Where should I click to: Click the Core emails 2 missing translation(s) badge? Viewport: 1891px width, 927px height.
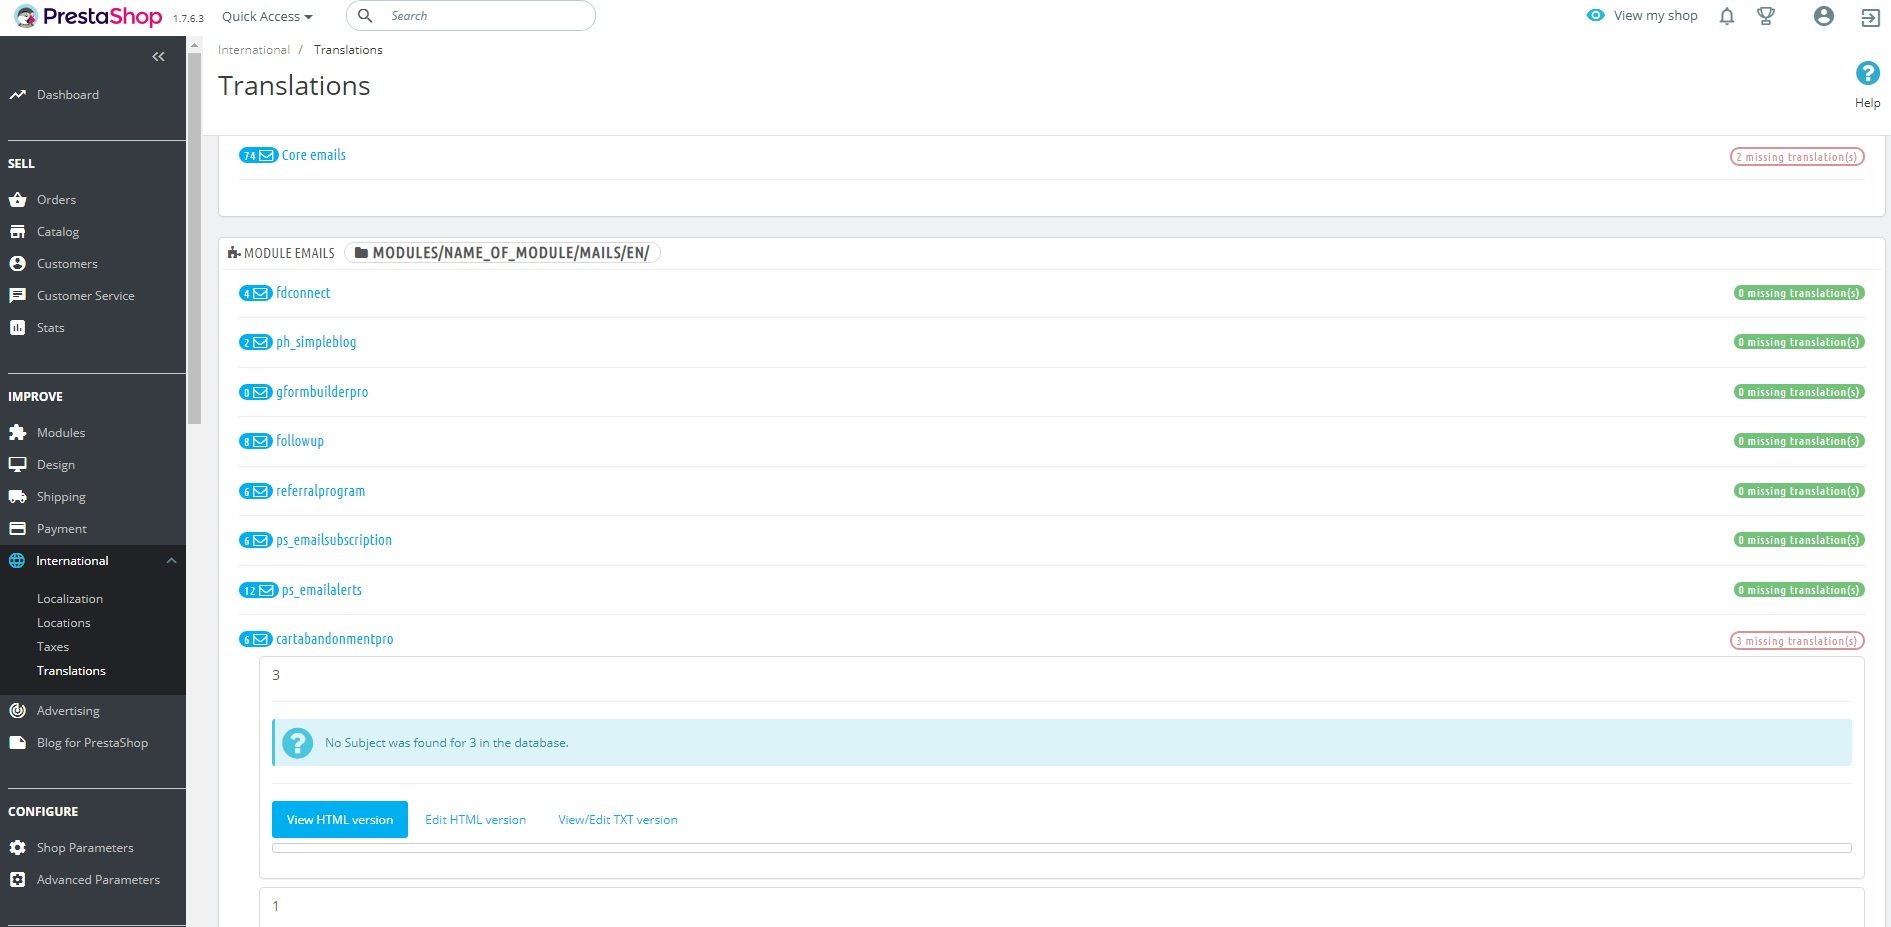1797,157
